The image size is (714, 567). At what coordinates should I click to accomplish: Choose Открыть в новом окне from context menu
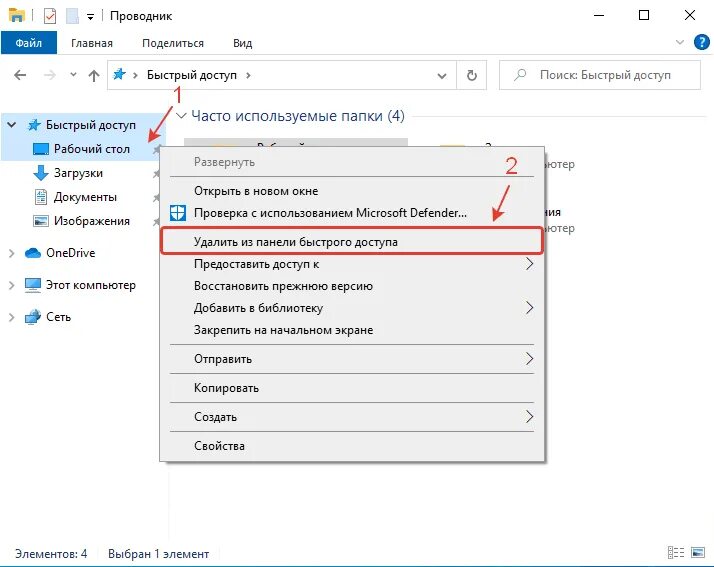tap(352, 191)
